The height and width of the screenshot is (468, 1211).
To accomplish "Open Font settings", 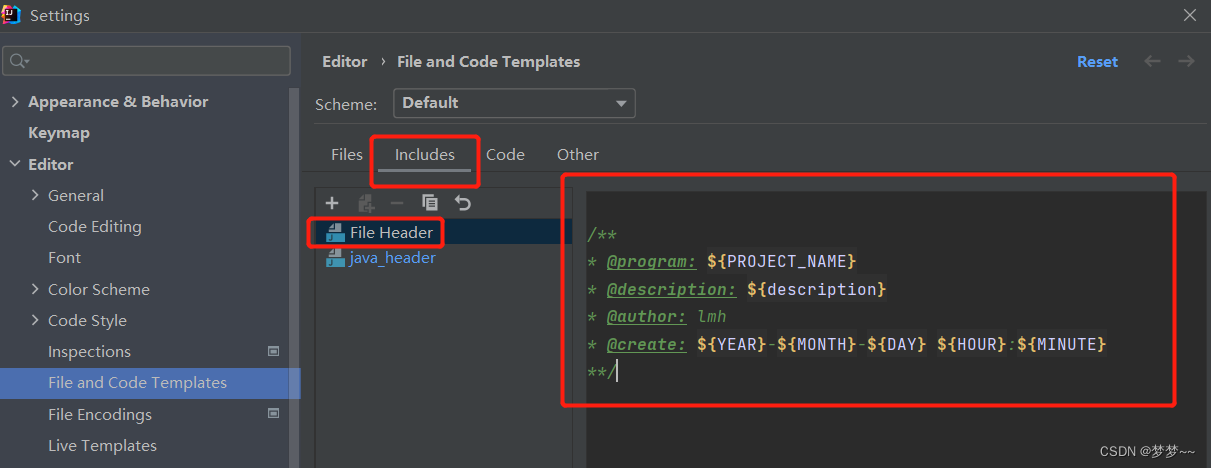I will [x=64, y=258].
